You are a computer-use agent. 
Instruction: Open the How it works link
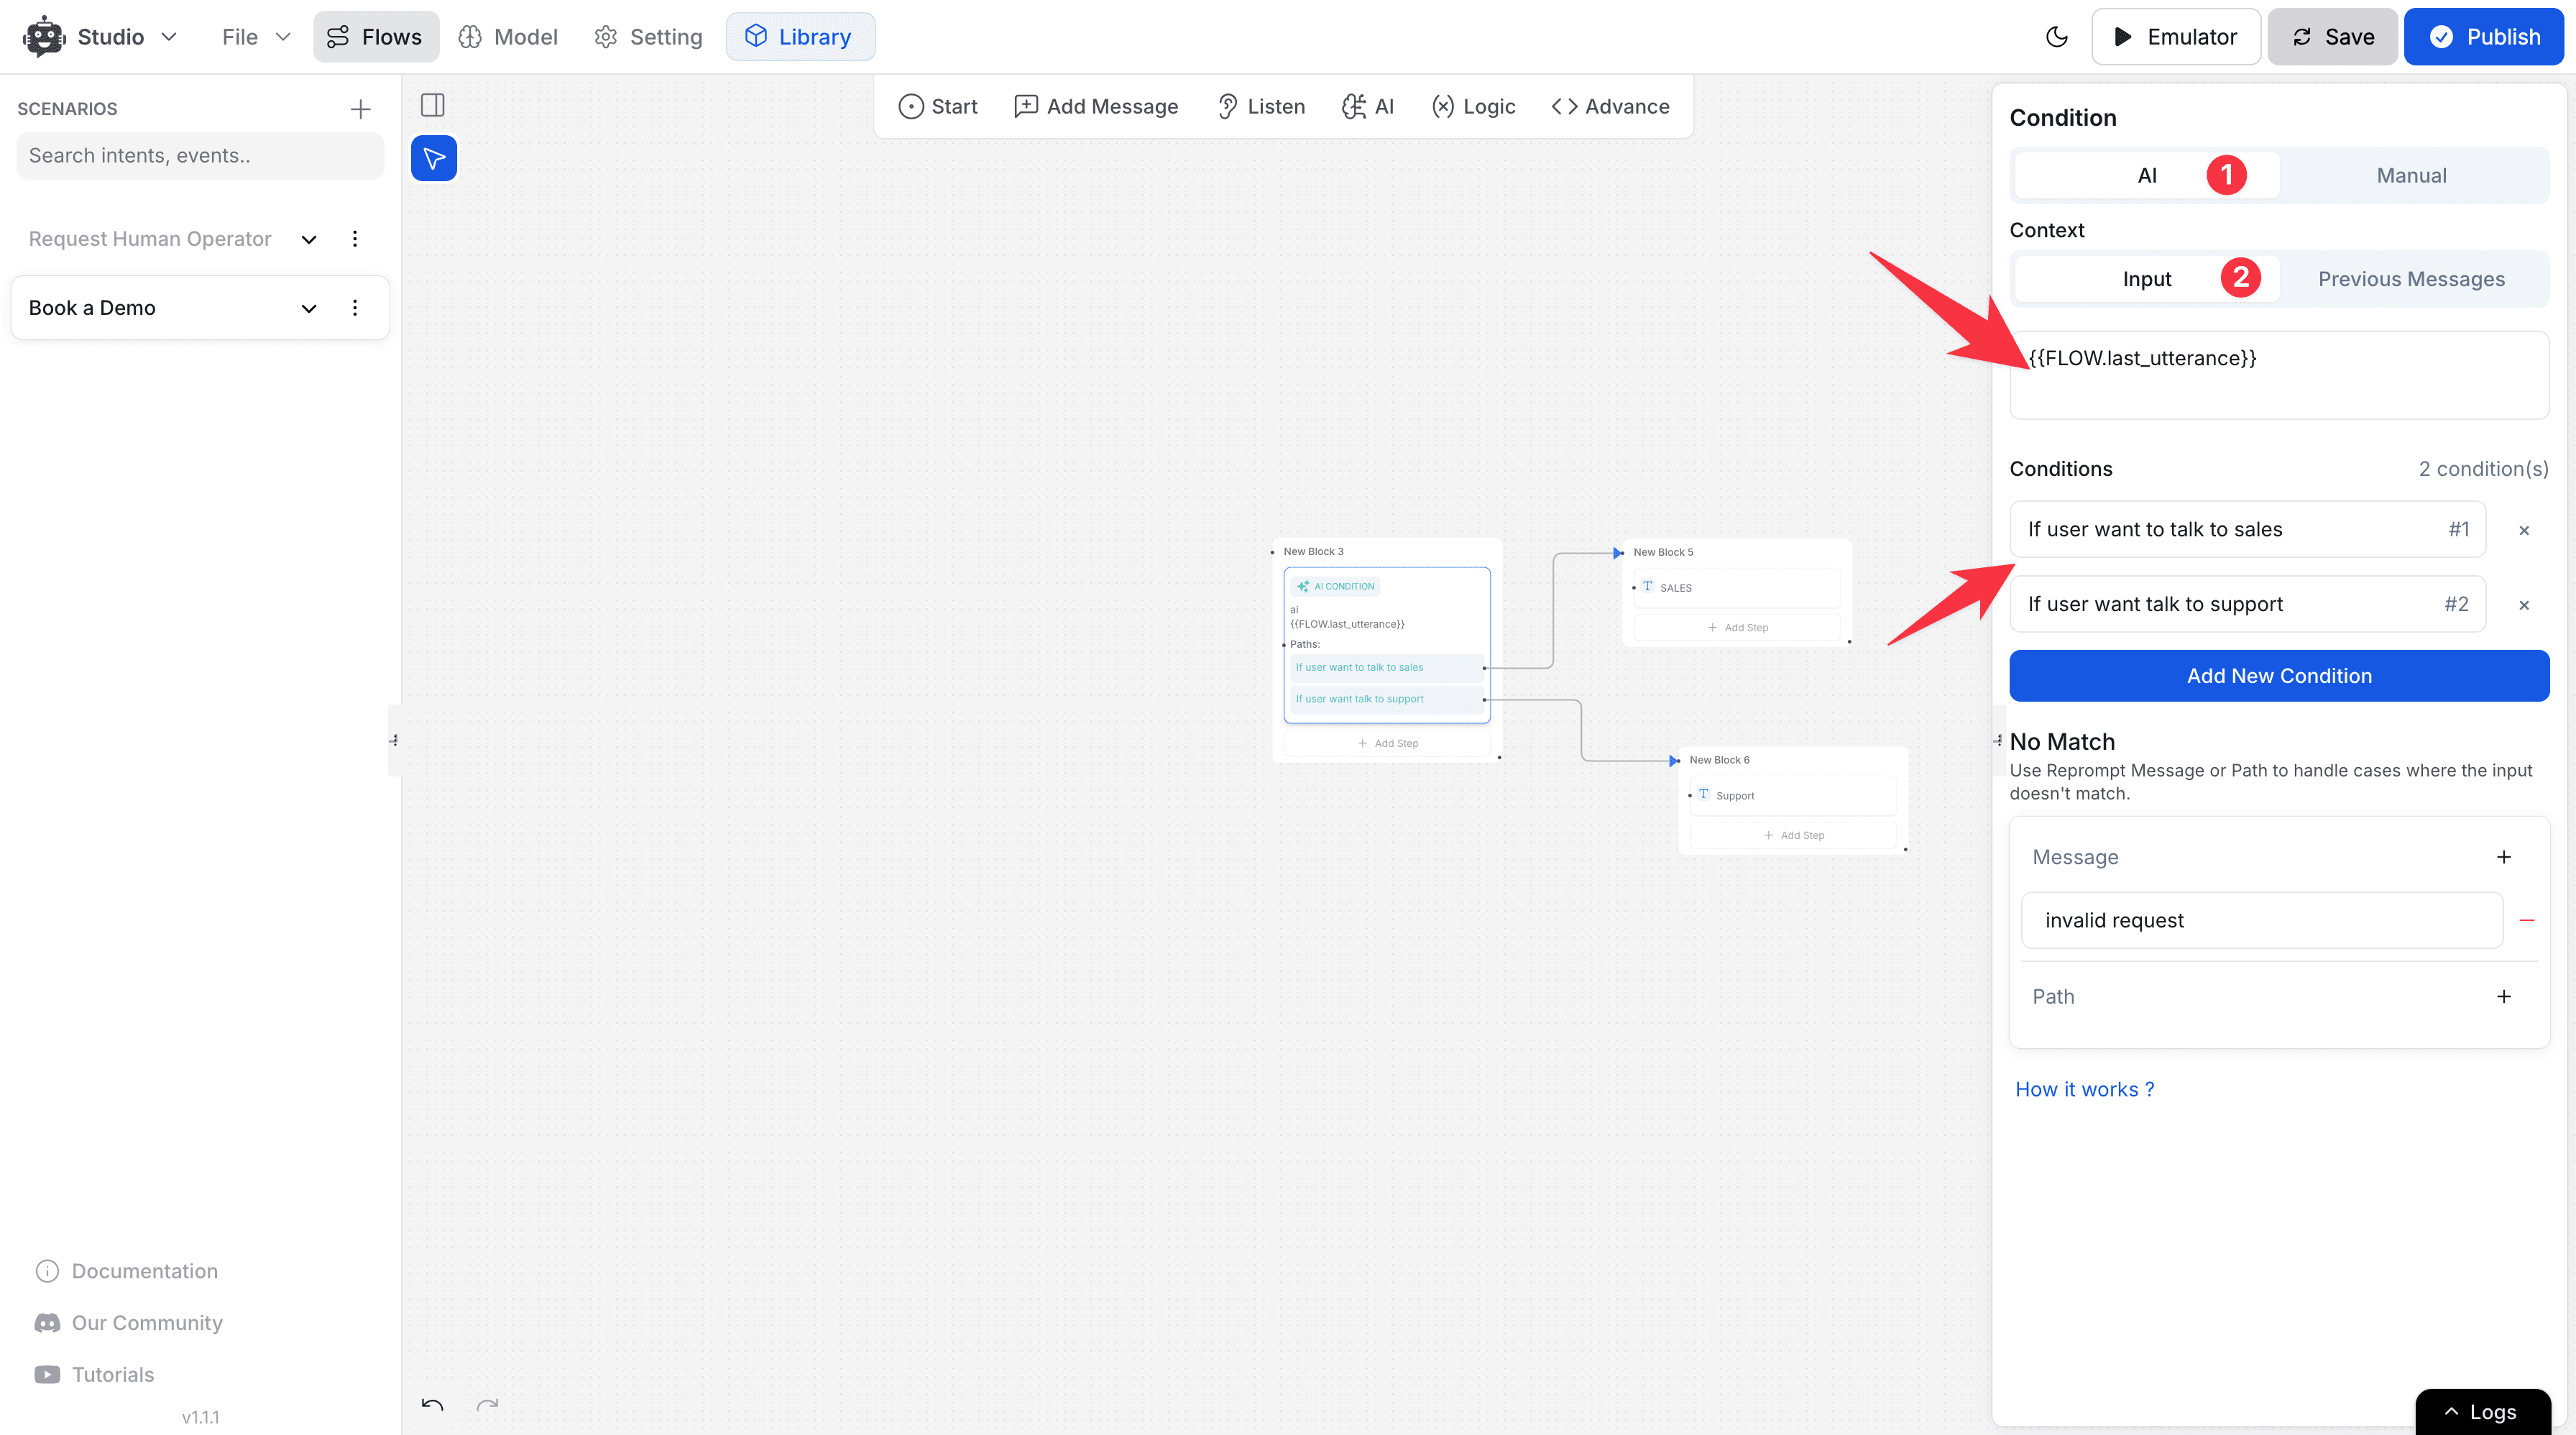(2084, 1089)
